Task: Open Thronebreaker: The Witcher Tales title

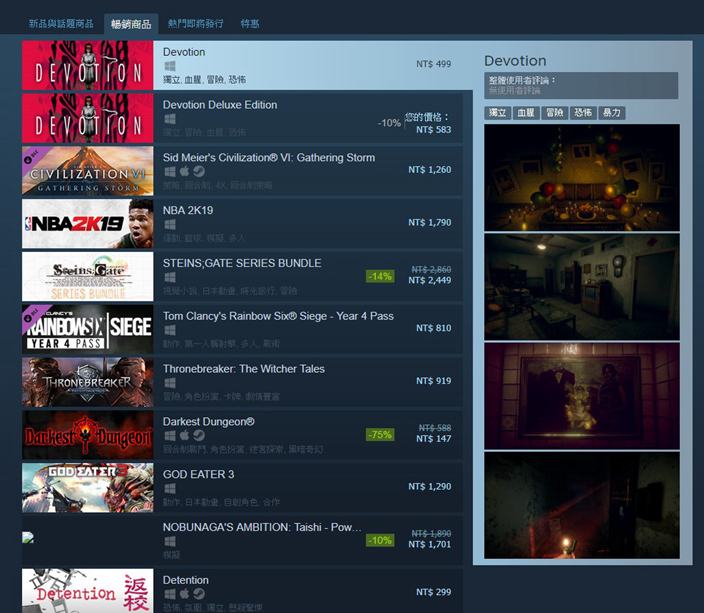Action: [x=244, y=369]
